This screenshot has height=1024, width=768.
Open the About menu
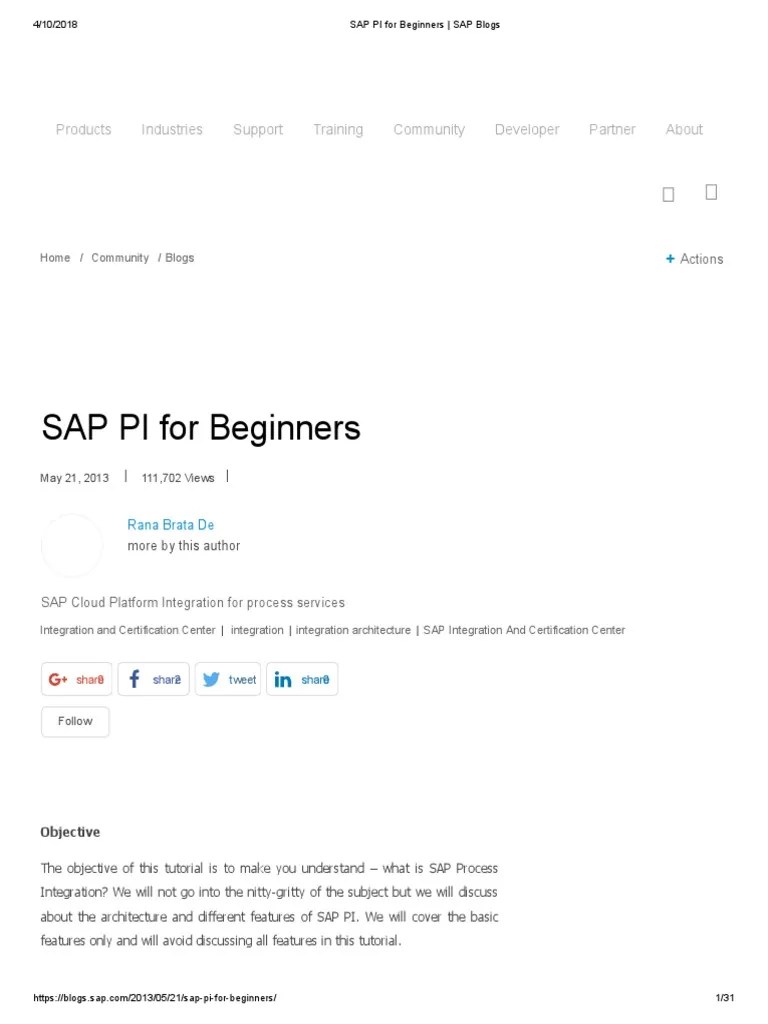(683, 129)
